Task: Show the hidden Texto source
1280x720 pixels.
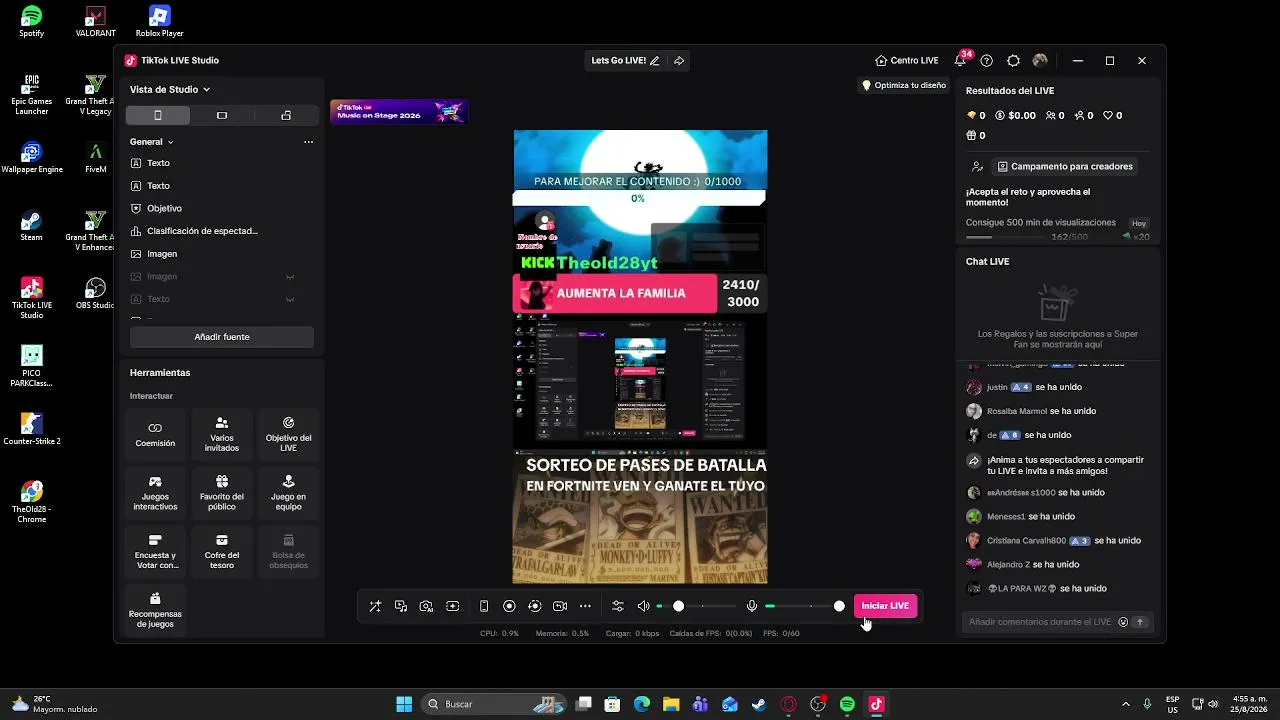Action: click(290, 299)
